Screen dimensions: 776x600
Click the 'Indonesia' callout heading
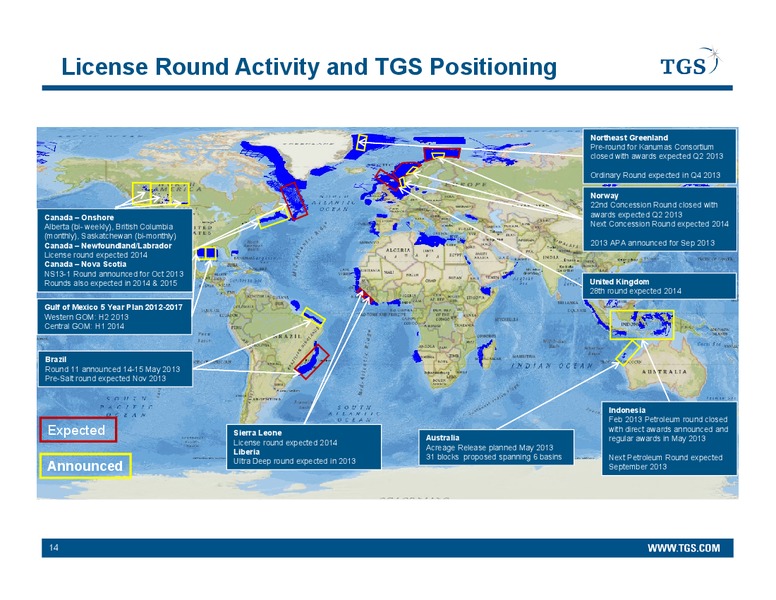pyautogui.click(x=627, y=410)
